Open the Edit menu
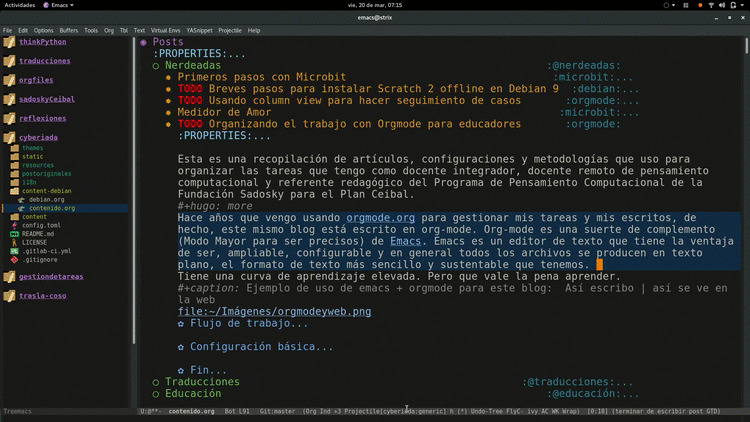750x422 pixels. 23,30
